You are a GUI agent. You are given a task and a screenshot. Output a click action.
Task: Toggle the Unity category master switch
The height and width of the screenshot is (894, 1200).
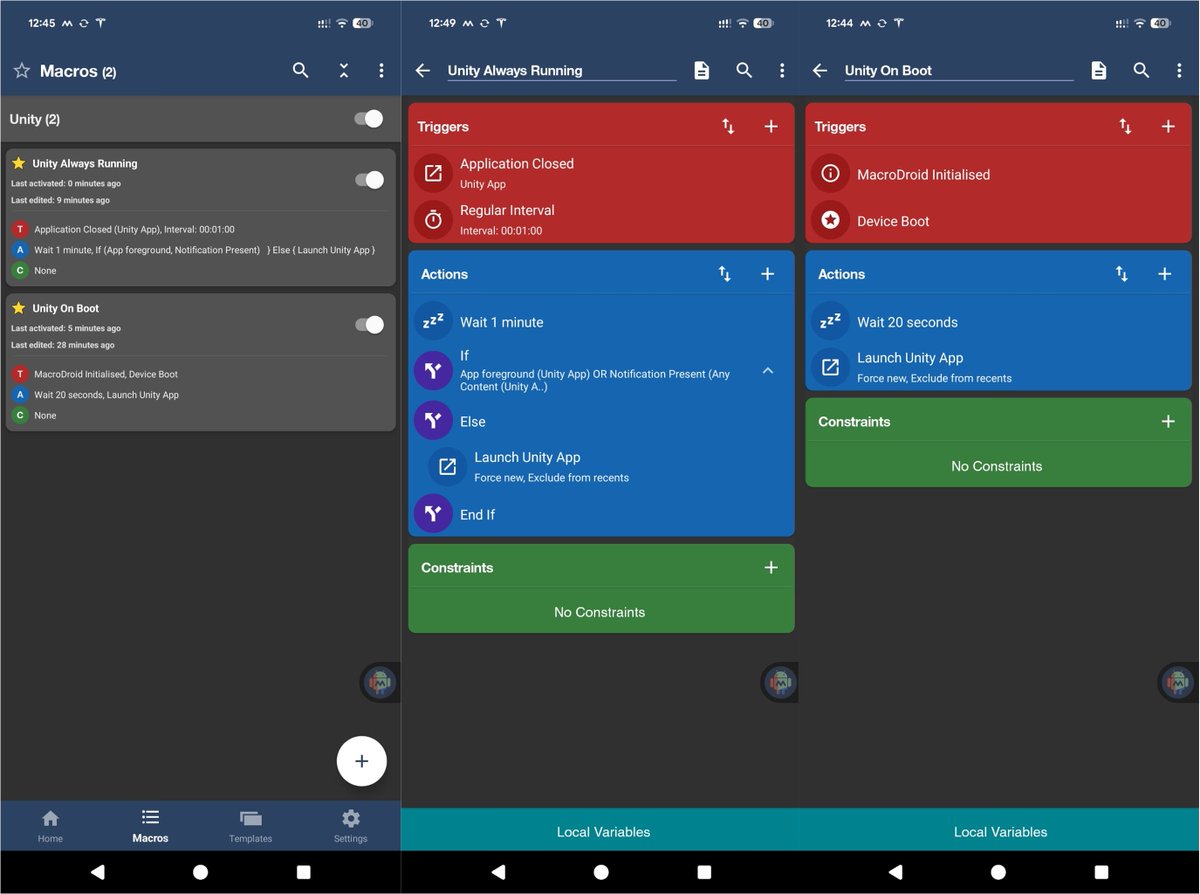point(369,118)
